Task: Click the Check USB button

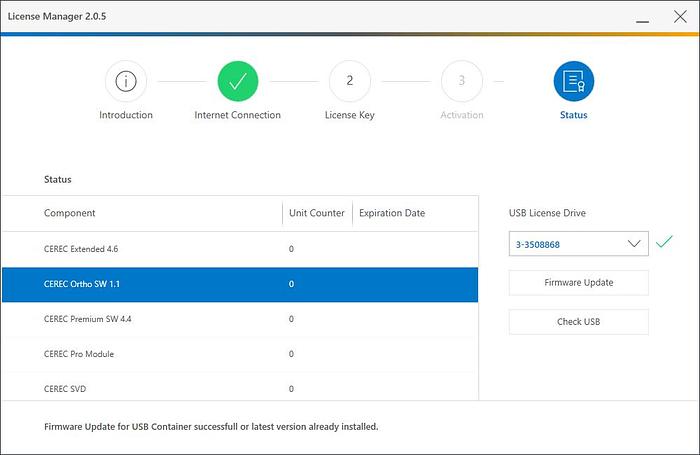Action: tap(578, 321)
